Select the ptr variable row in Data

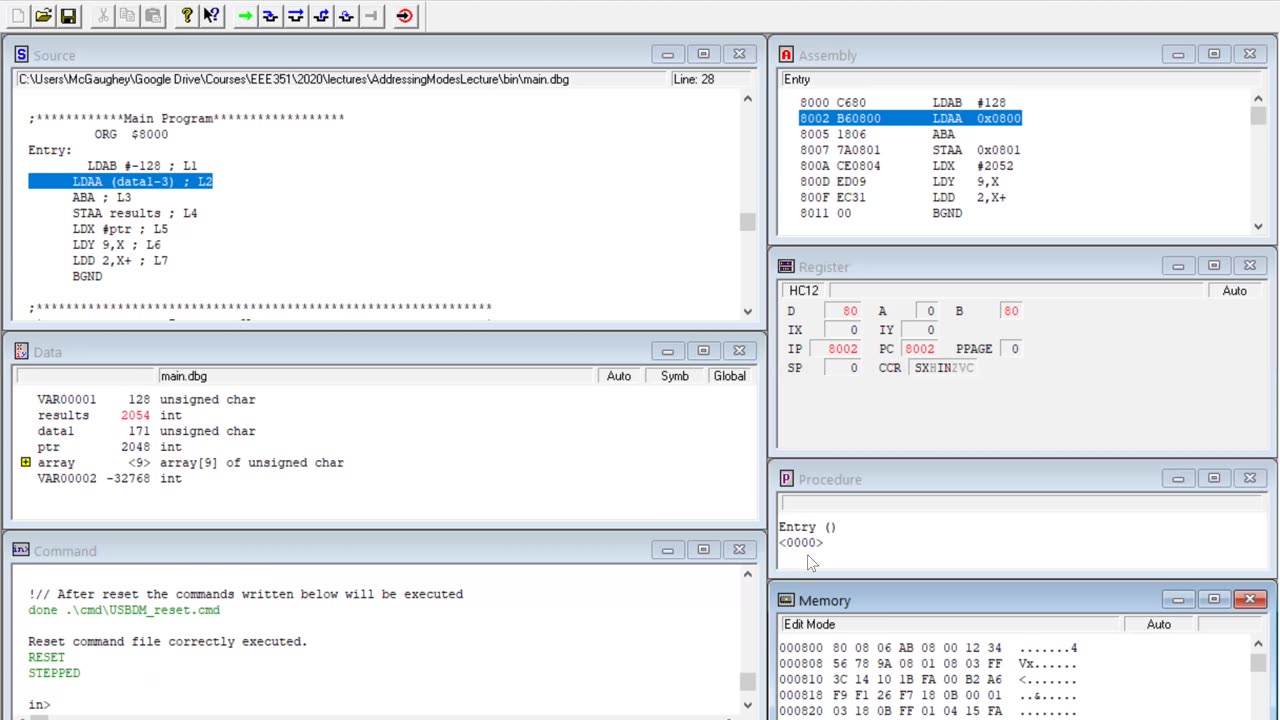[x=110, y=447]
